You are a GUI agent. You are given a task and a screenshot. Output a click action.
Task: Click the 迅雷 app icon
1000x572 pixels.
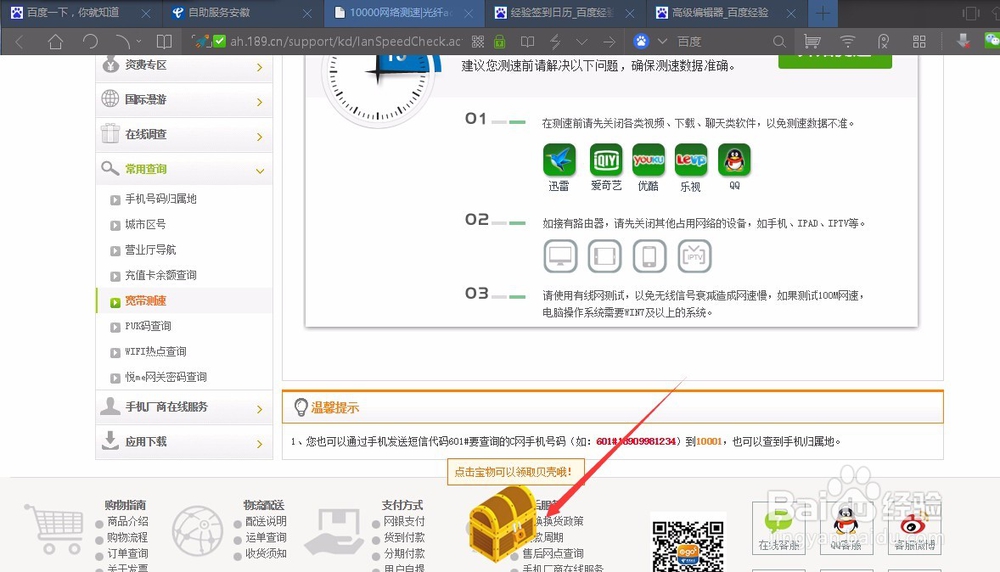[559, 159]
